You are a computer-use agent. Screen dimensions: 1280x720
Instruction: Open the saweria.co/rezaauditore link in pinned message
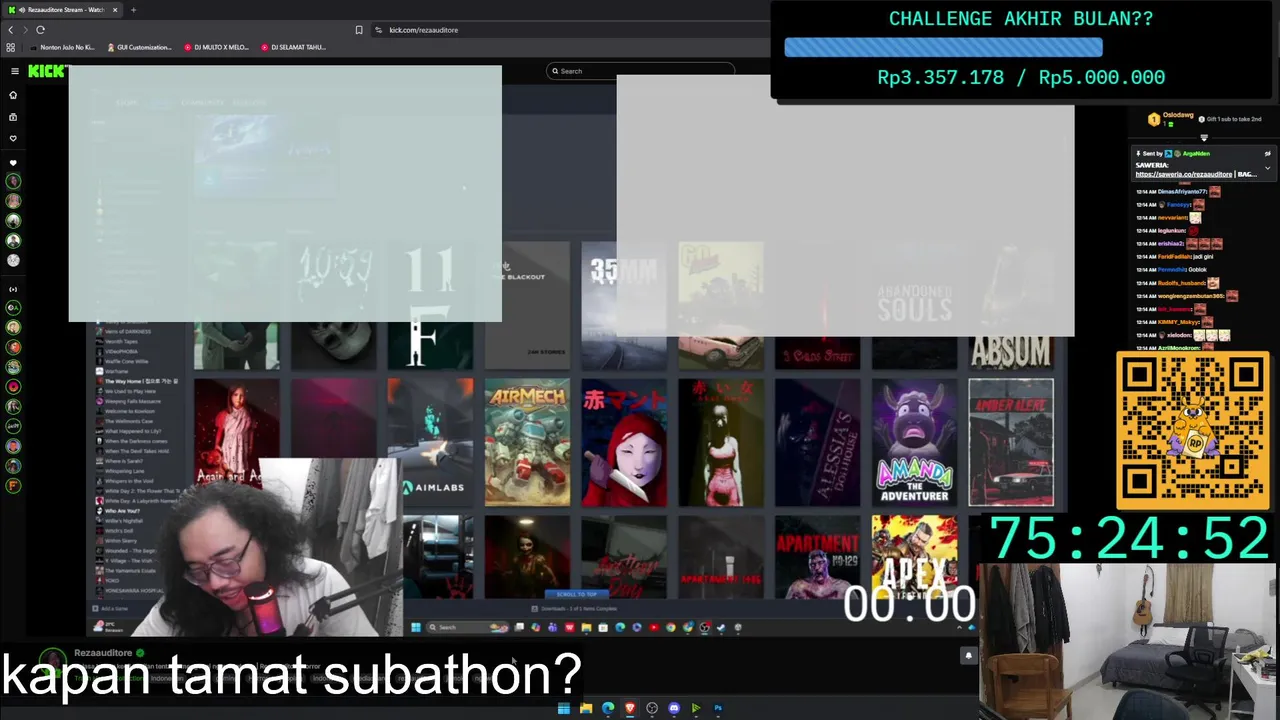click(1184, 174)
